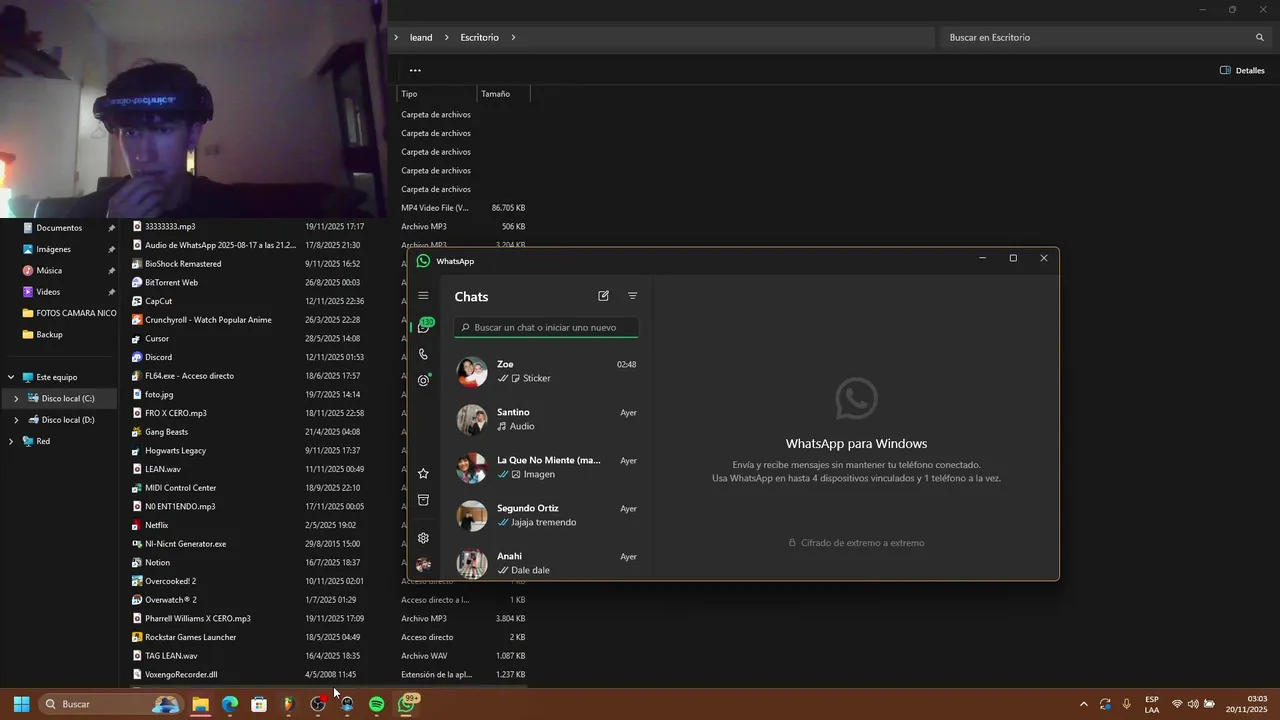The height and width of the screenshot is (720, 1280).
Task: Open WhatsApp Calls phone icon
Action: click(x=423, y=354)
